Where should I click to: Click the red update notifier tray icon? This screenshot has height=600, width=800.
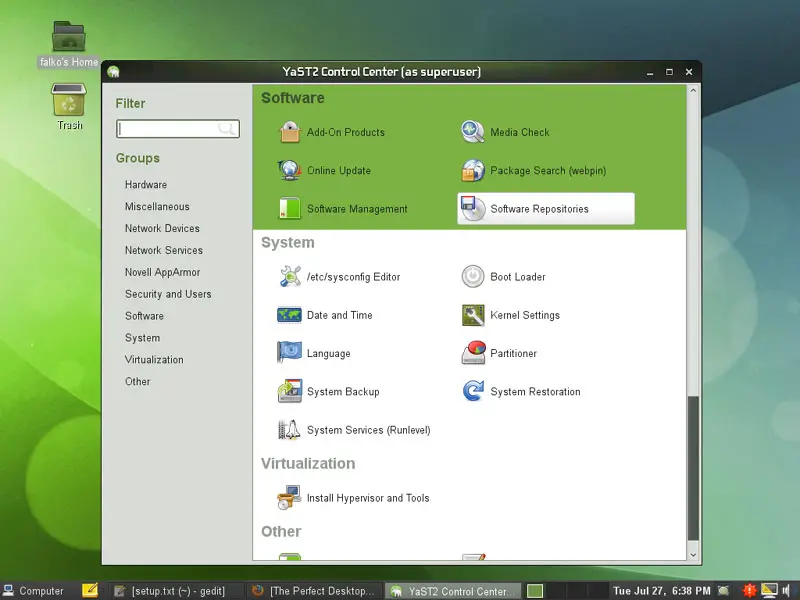749,591
